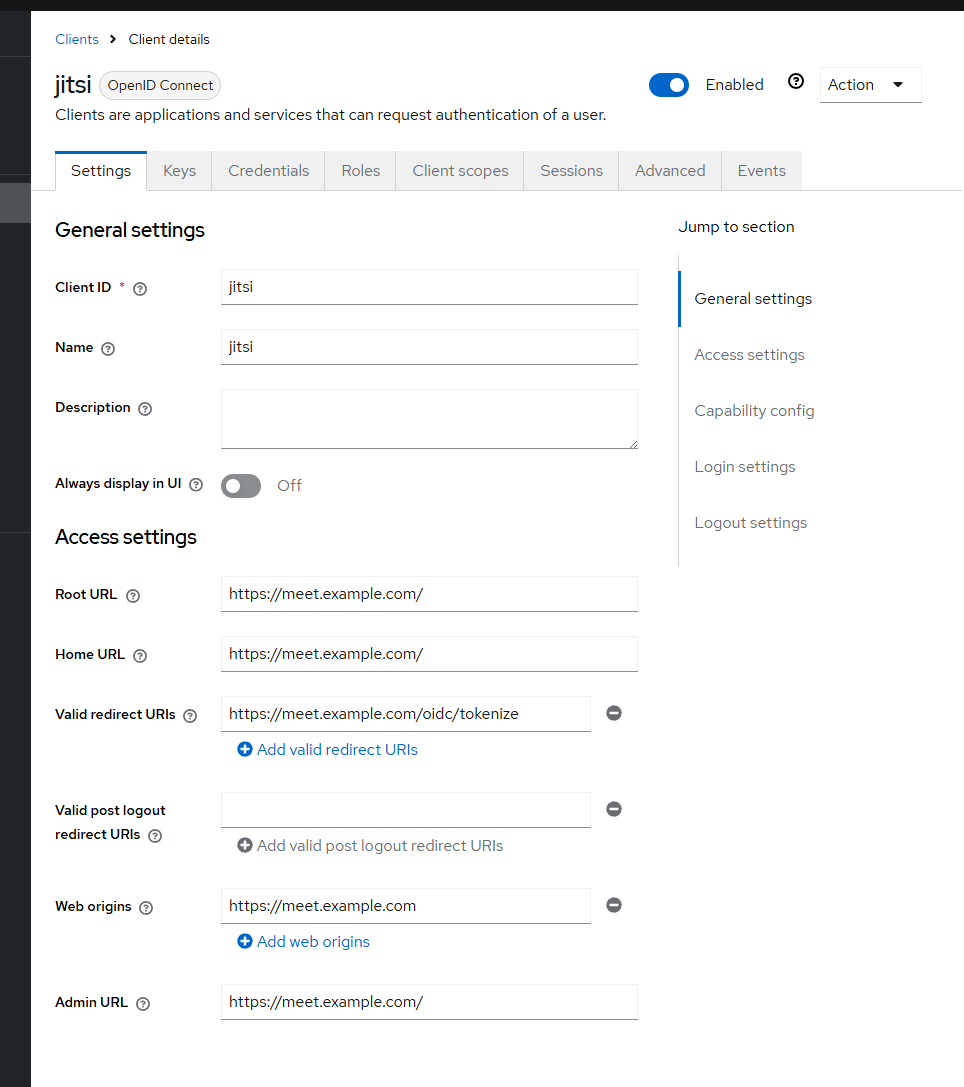Image resolution: width=964 pixels, height=1087 pixels.
Task: Click the Client details breadcrumb text
Action: point(169,40)
